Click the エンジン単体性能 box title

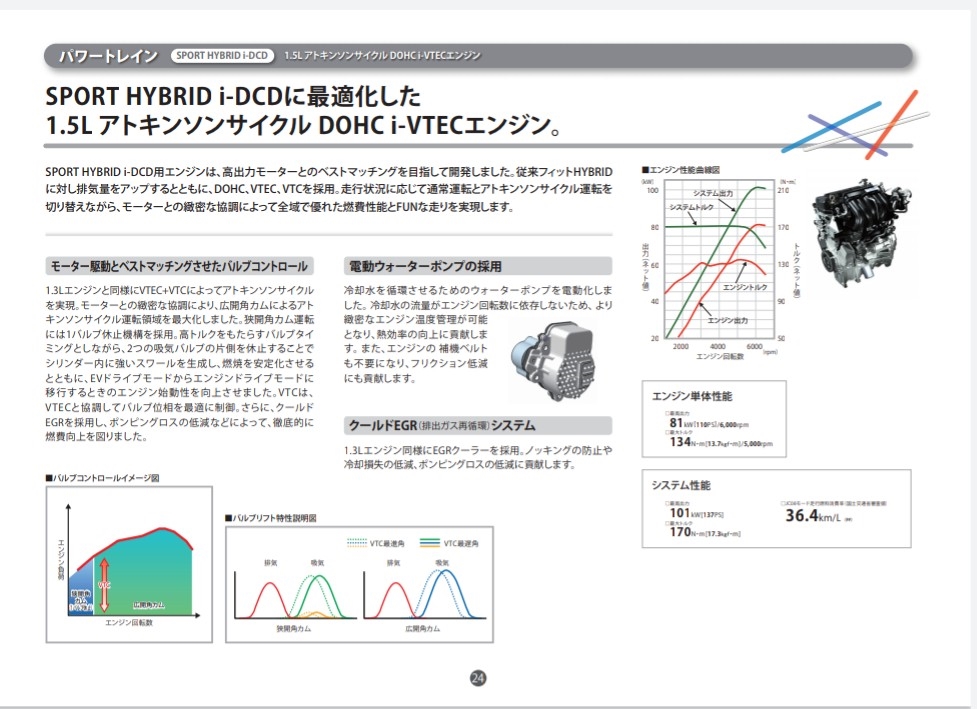tap(692, 396)
